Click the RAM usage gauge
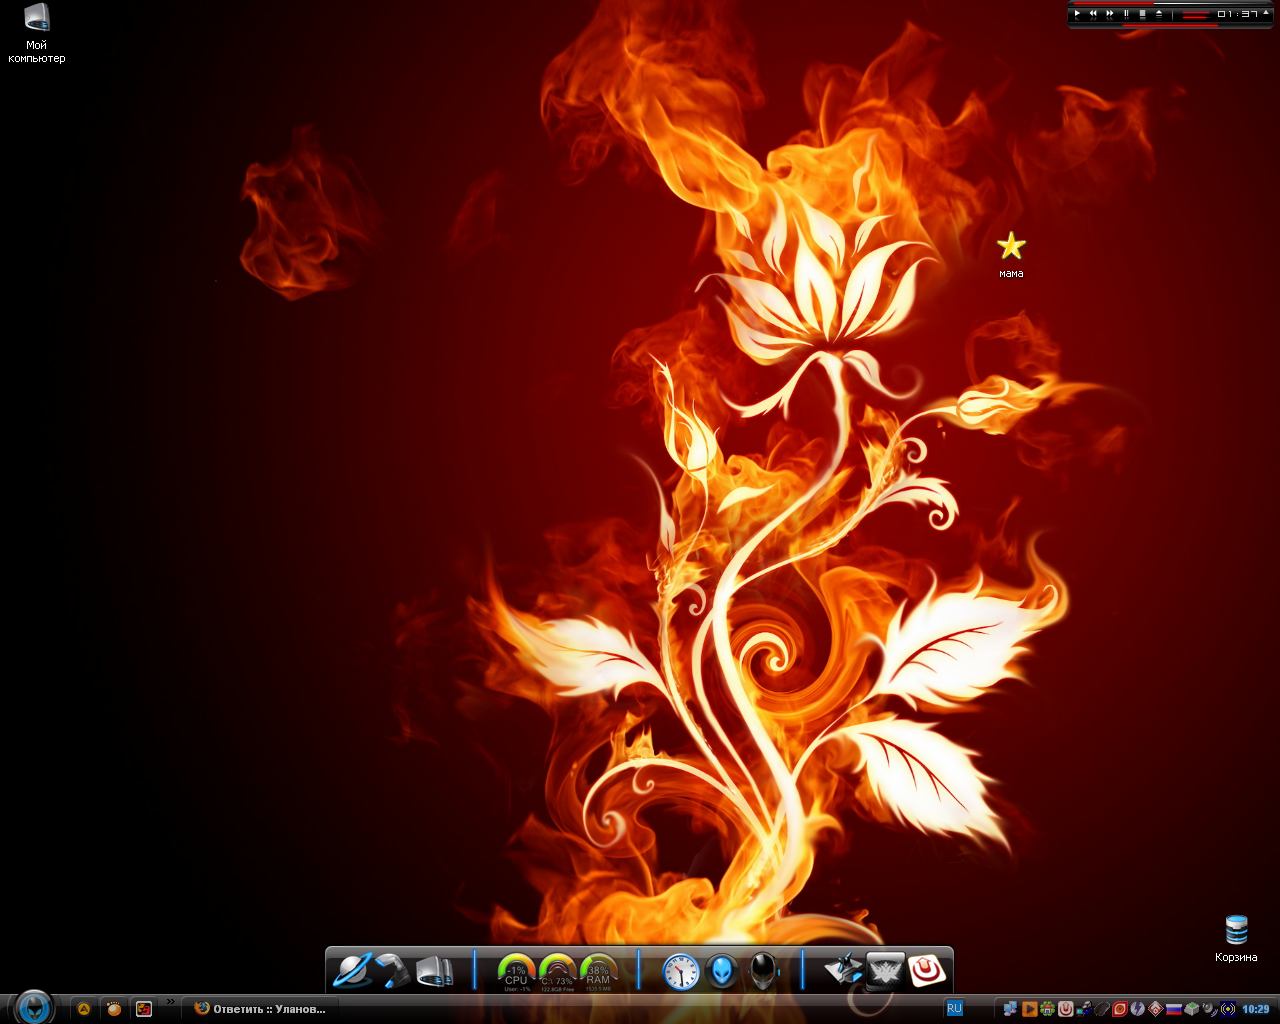This screenshot has width=1280, height=1024. pyautogui.click(x=598, y=970)
